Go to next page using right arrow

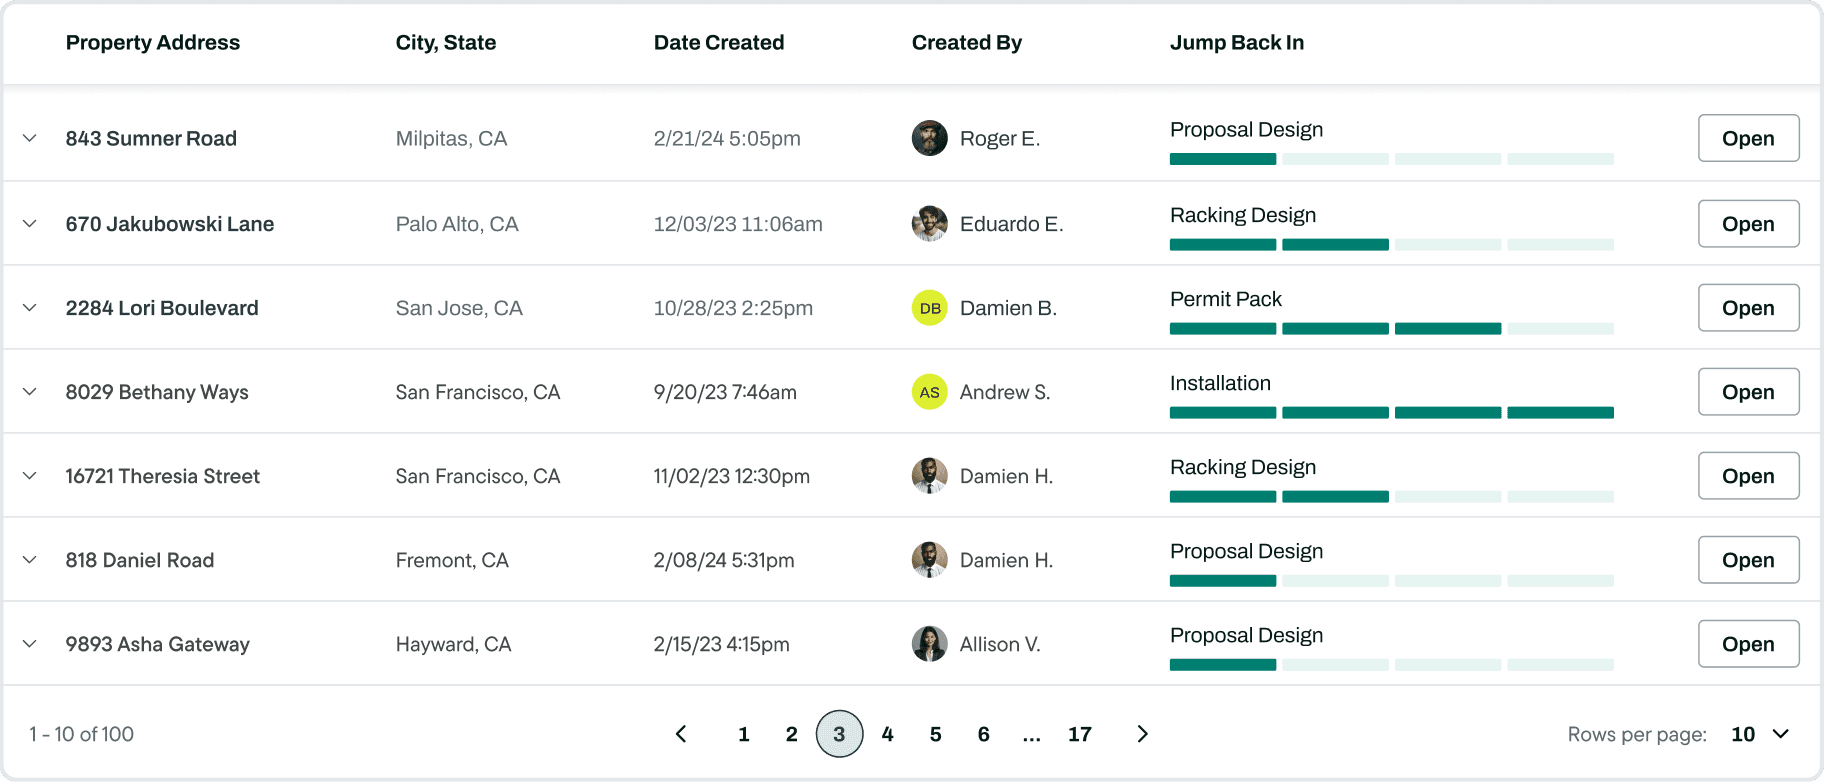point(1142,734)
